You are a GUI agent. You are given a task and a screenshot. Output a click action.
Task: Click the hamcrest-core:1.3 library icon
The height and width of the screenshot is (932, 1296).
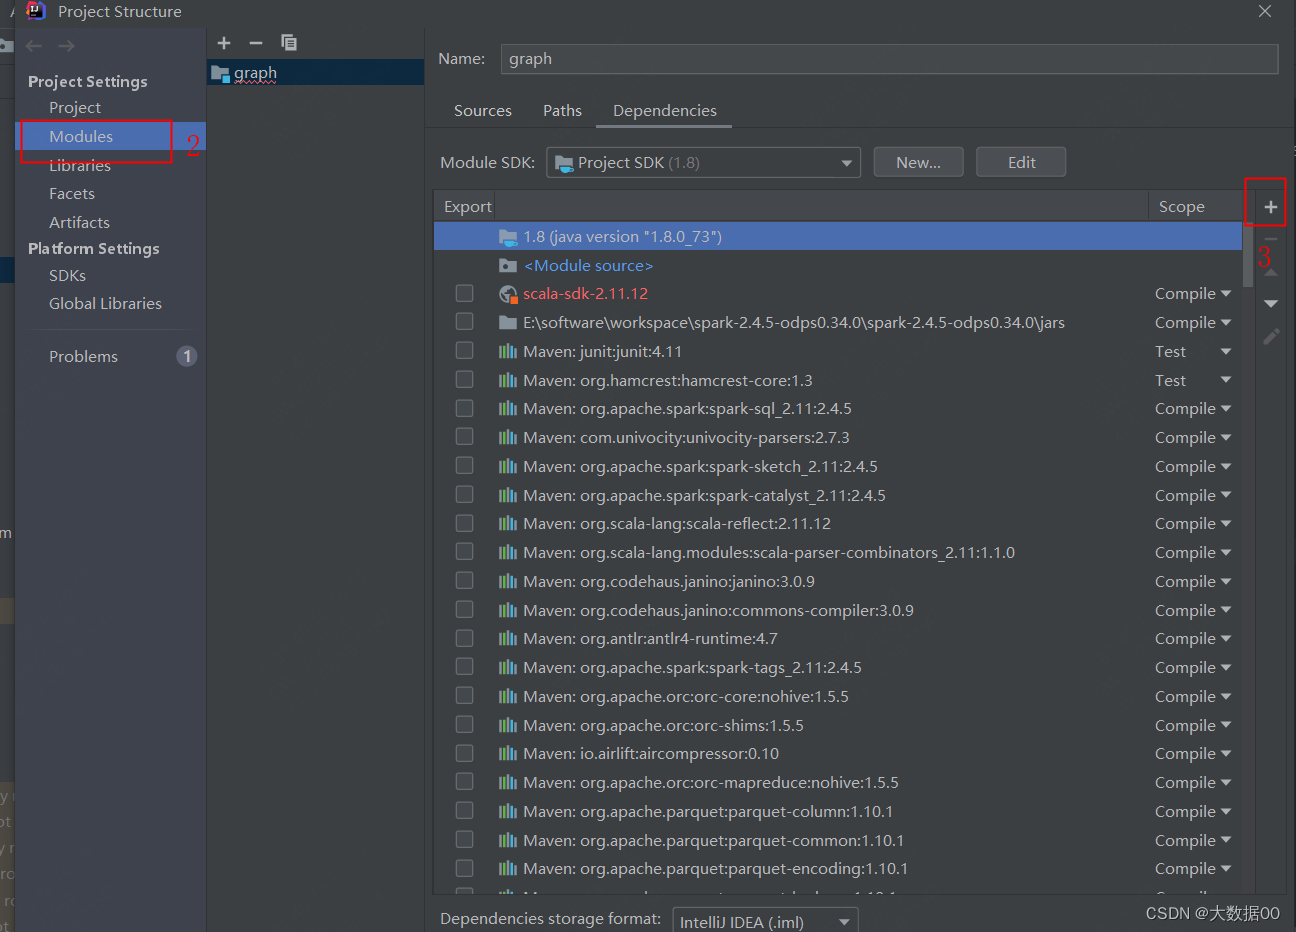point(508,381)
